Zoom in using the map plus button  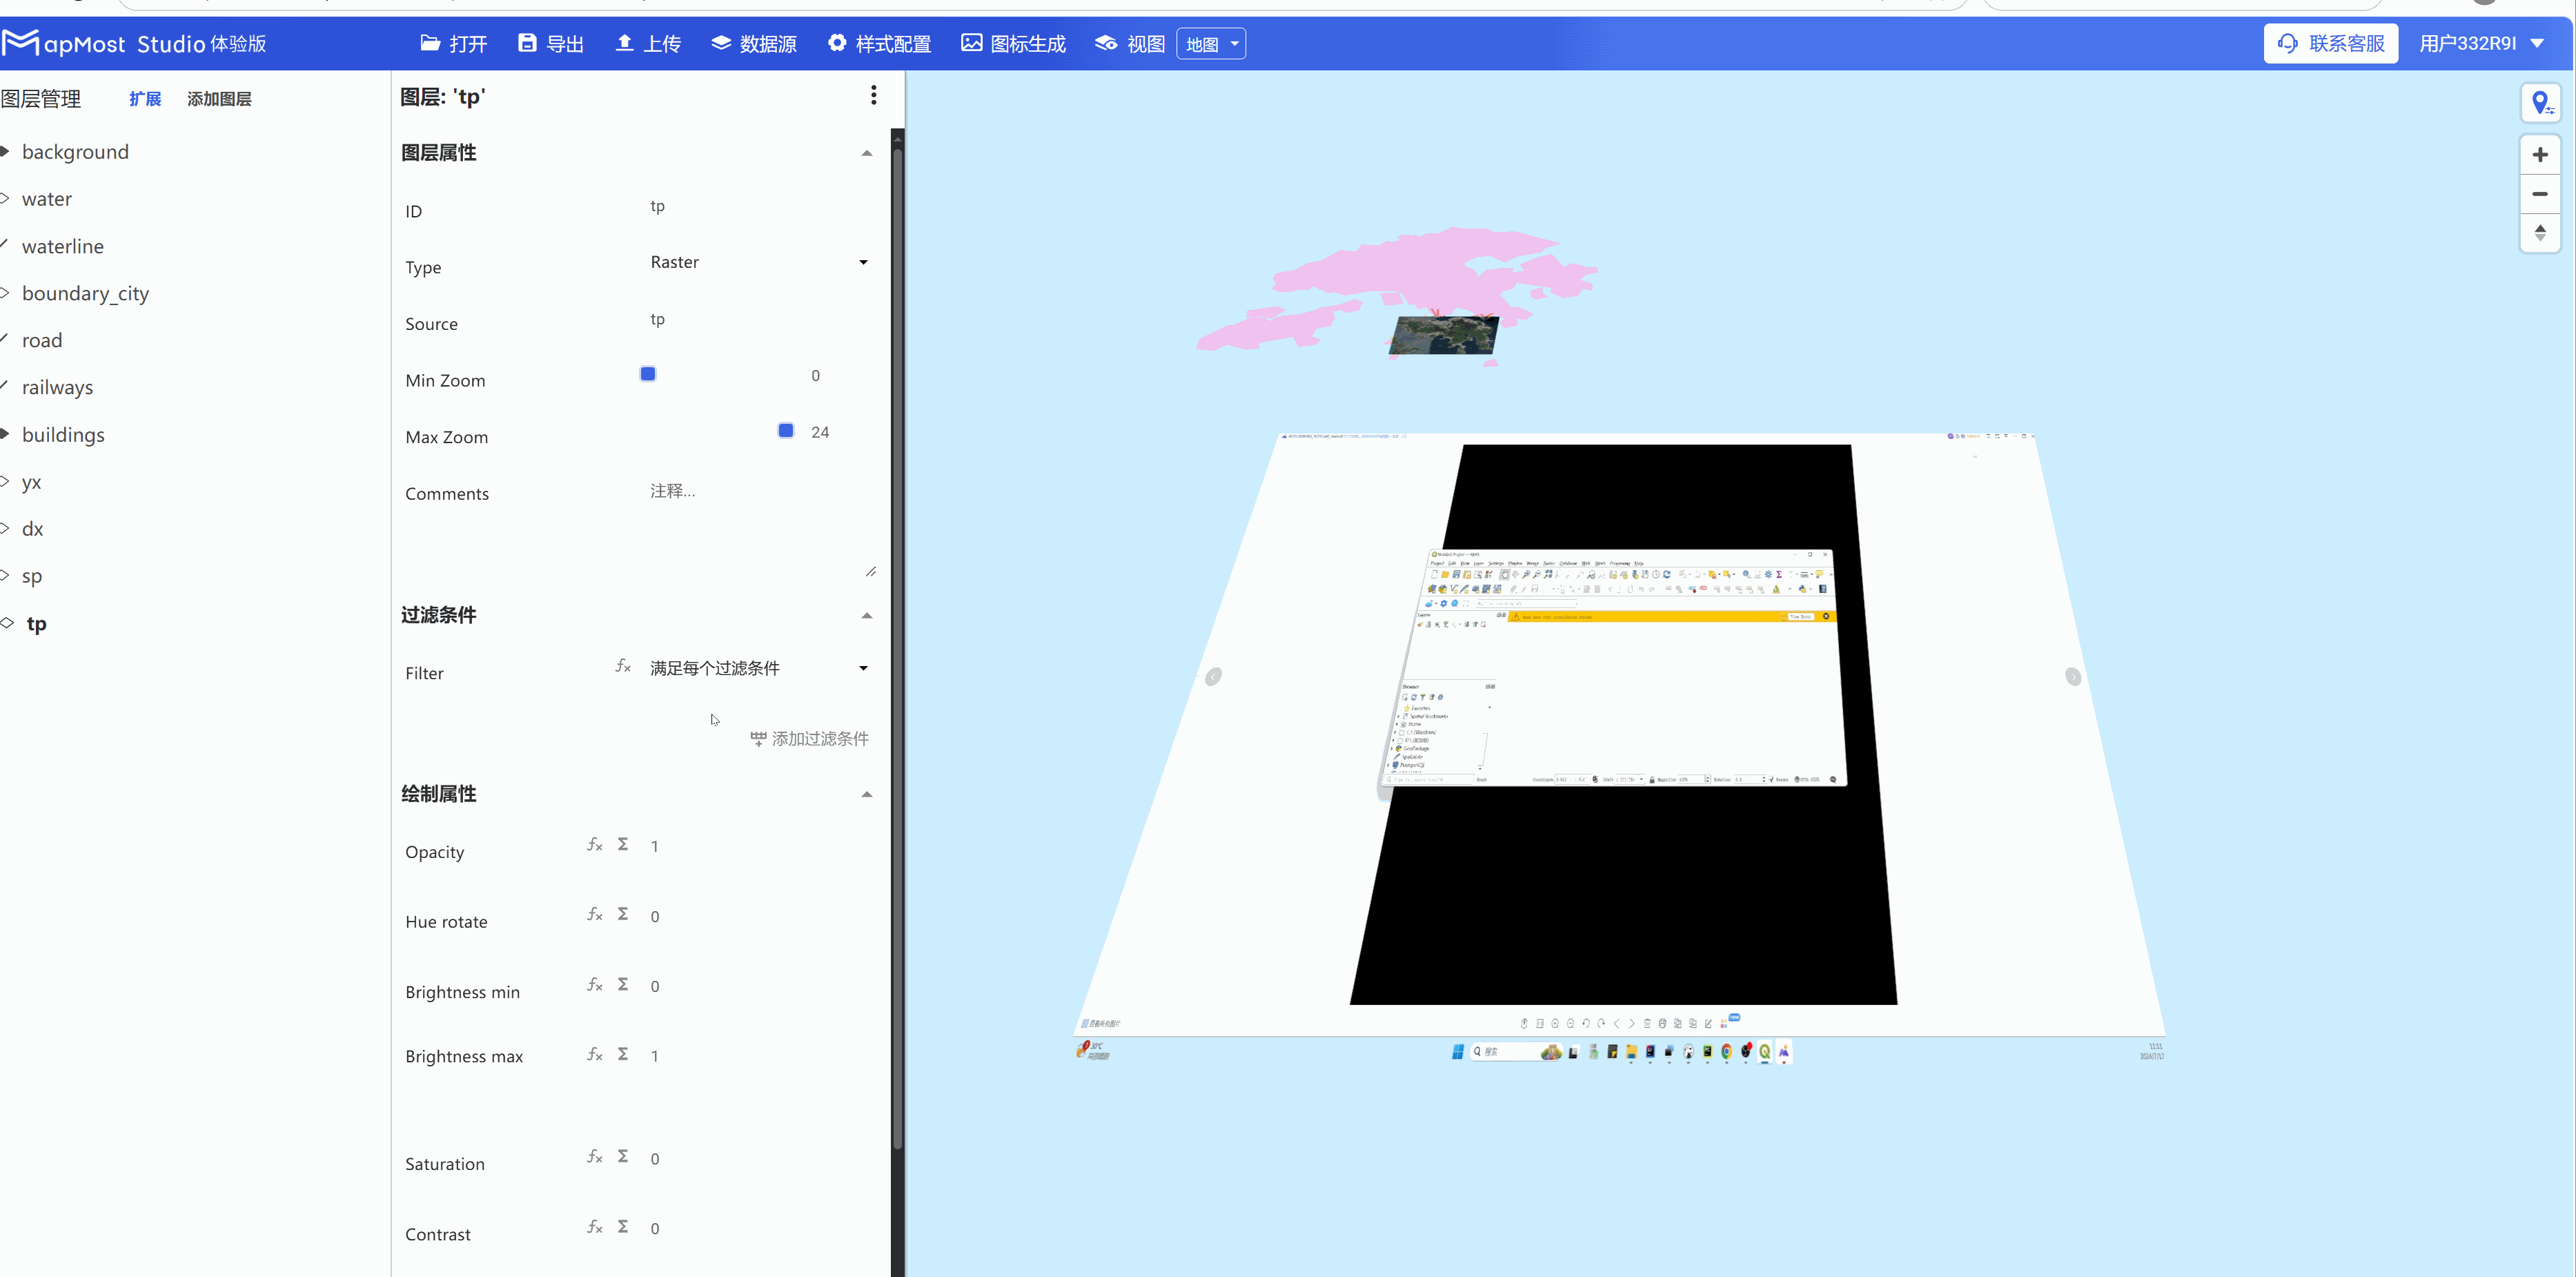coord(2540,154)
